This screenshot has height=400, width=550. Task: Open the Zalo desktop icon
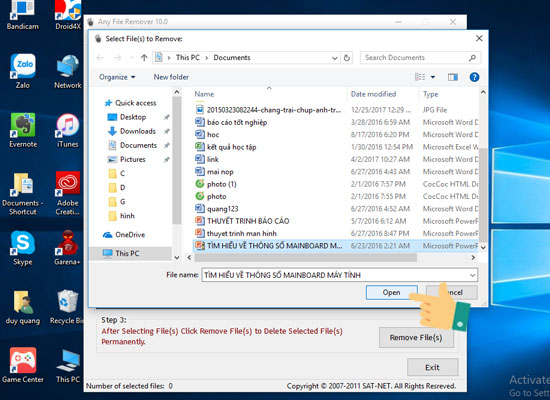coord(23,71)
